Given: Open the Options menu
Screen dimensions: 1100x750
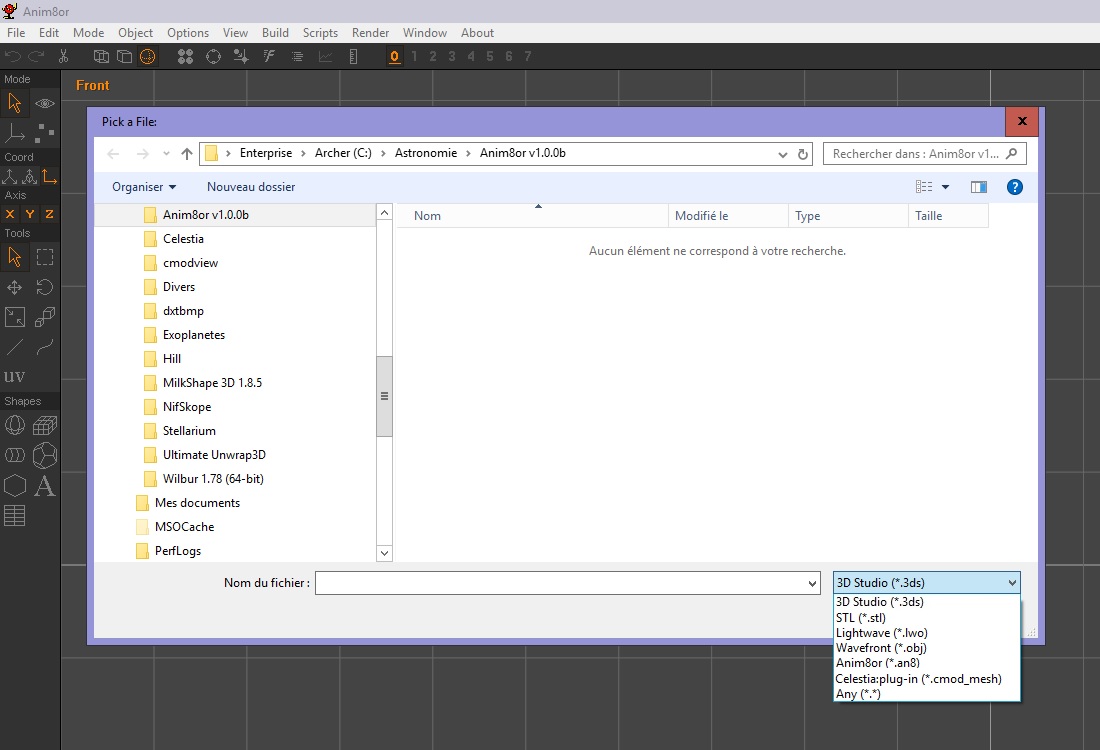Looking at the screenshot, I should pos(188,33).
